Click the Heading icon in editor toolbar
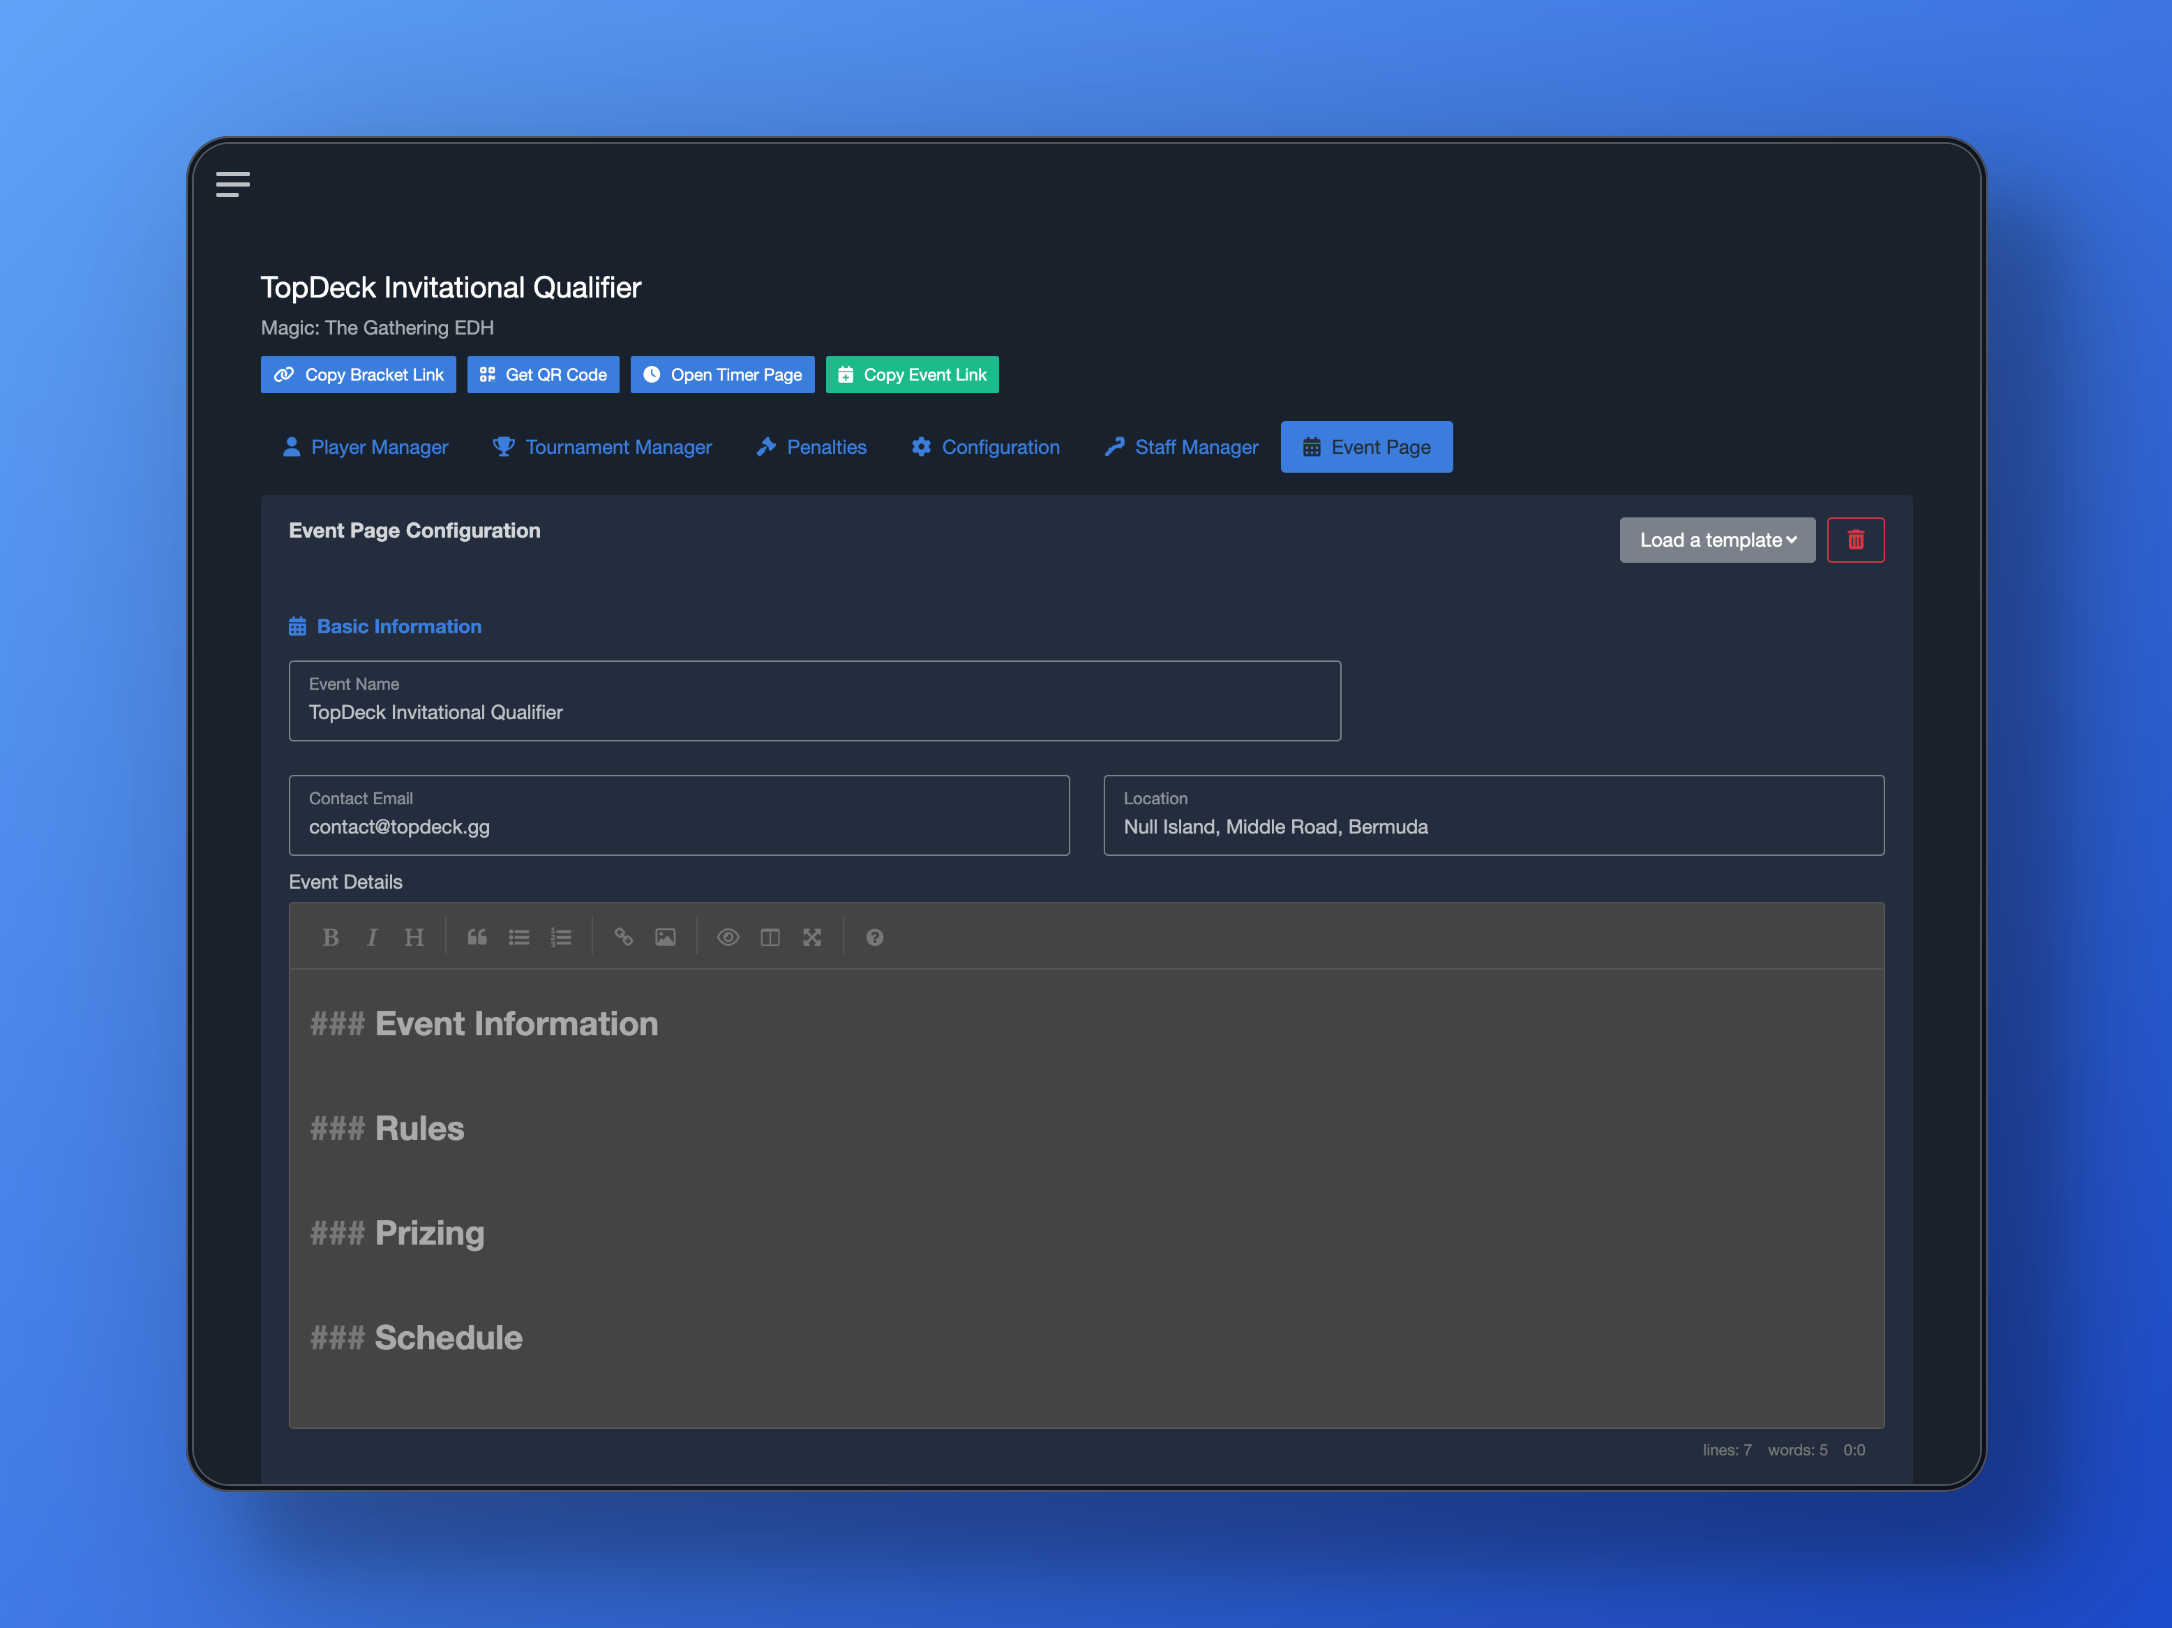Viewport: 2172px width, 1628px height. click(x=414, y=937)
